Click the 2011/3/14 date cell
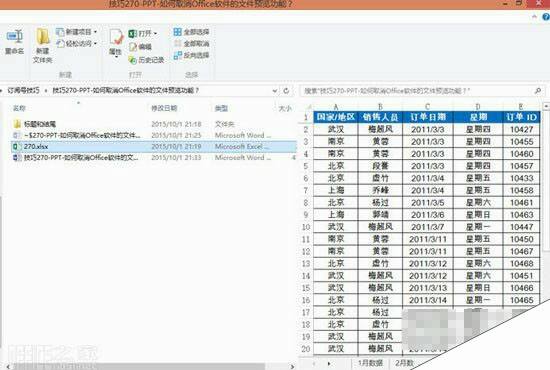This screenshot has height=370, width=550. [428, 300]
